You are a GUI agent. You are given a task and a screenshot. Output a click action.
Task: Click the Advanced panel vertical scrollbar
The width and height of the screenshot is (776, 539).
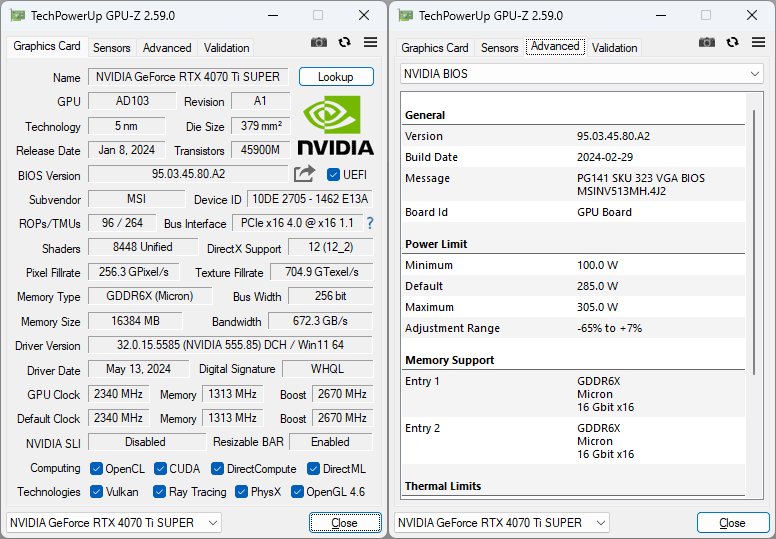tap(754, 243)
